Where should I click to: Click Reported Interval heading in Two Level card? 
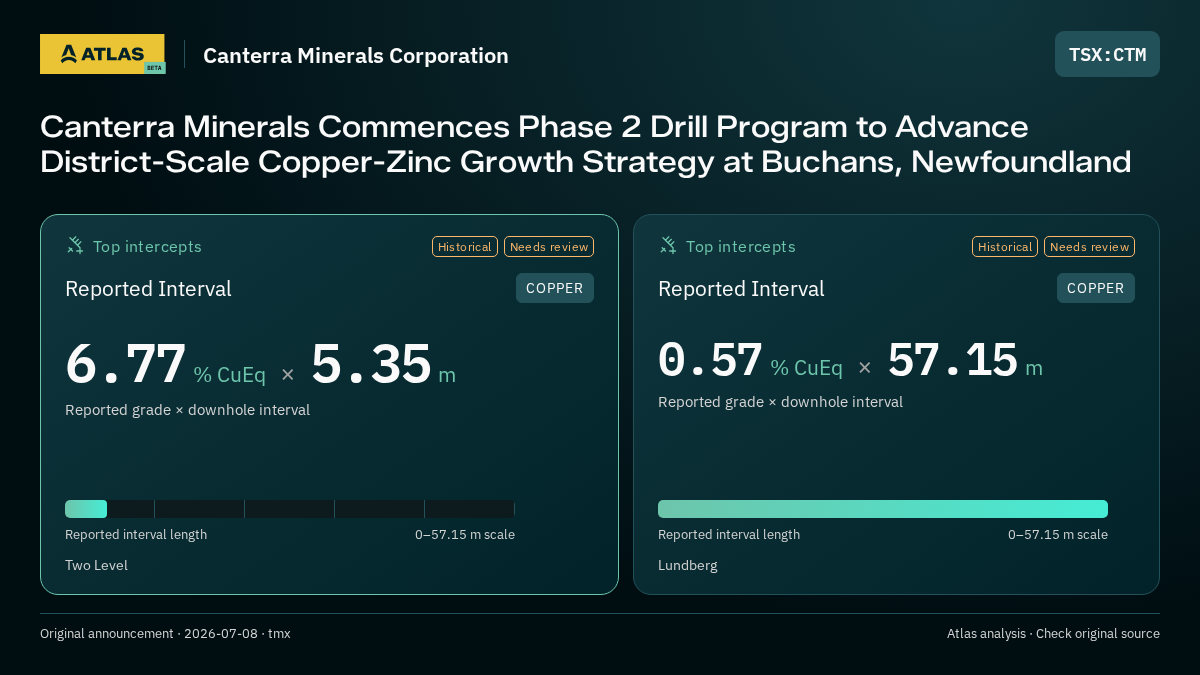pyautogui.click(x=148, y=289)
